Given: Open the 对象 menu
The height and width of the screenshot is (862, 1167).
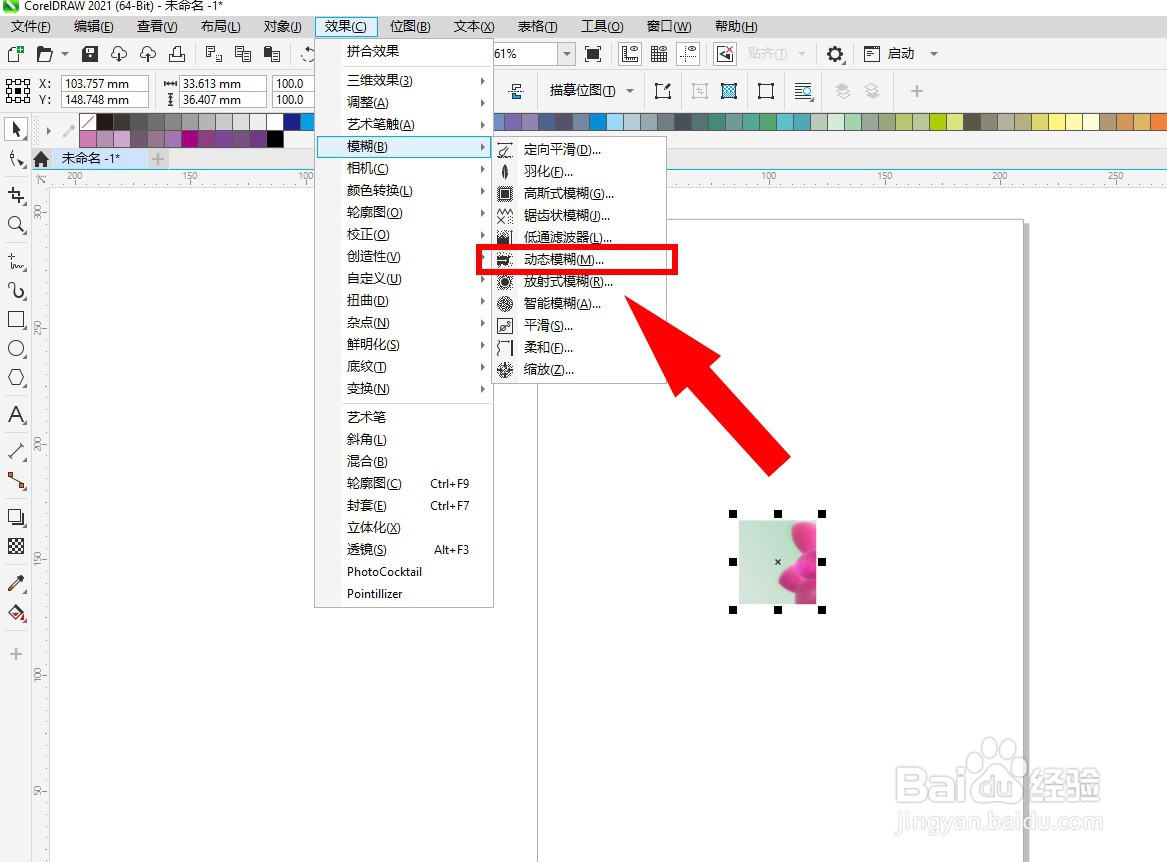Looking at the screenshot, I should click(283, 27).
